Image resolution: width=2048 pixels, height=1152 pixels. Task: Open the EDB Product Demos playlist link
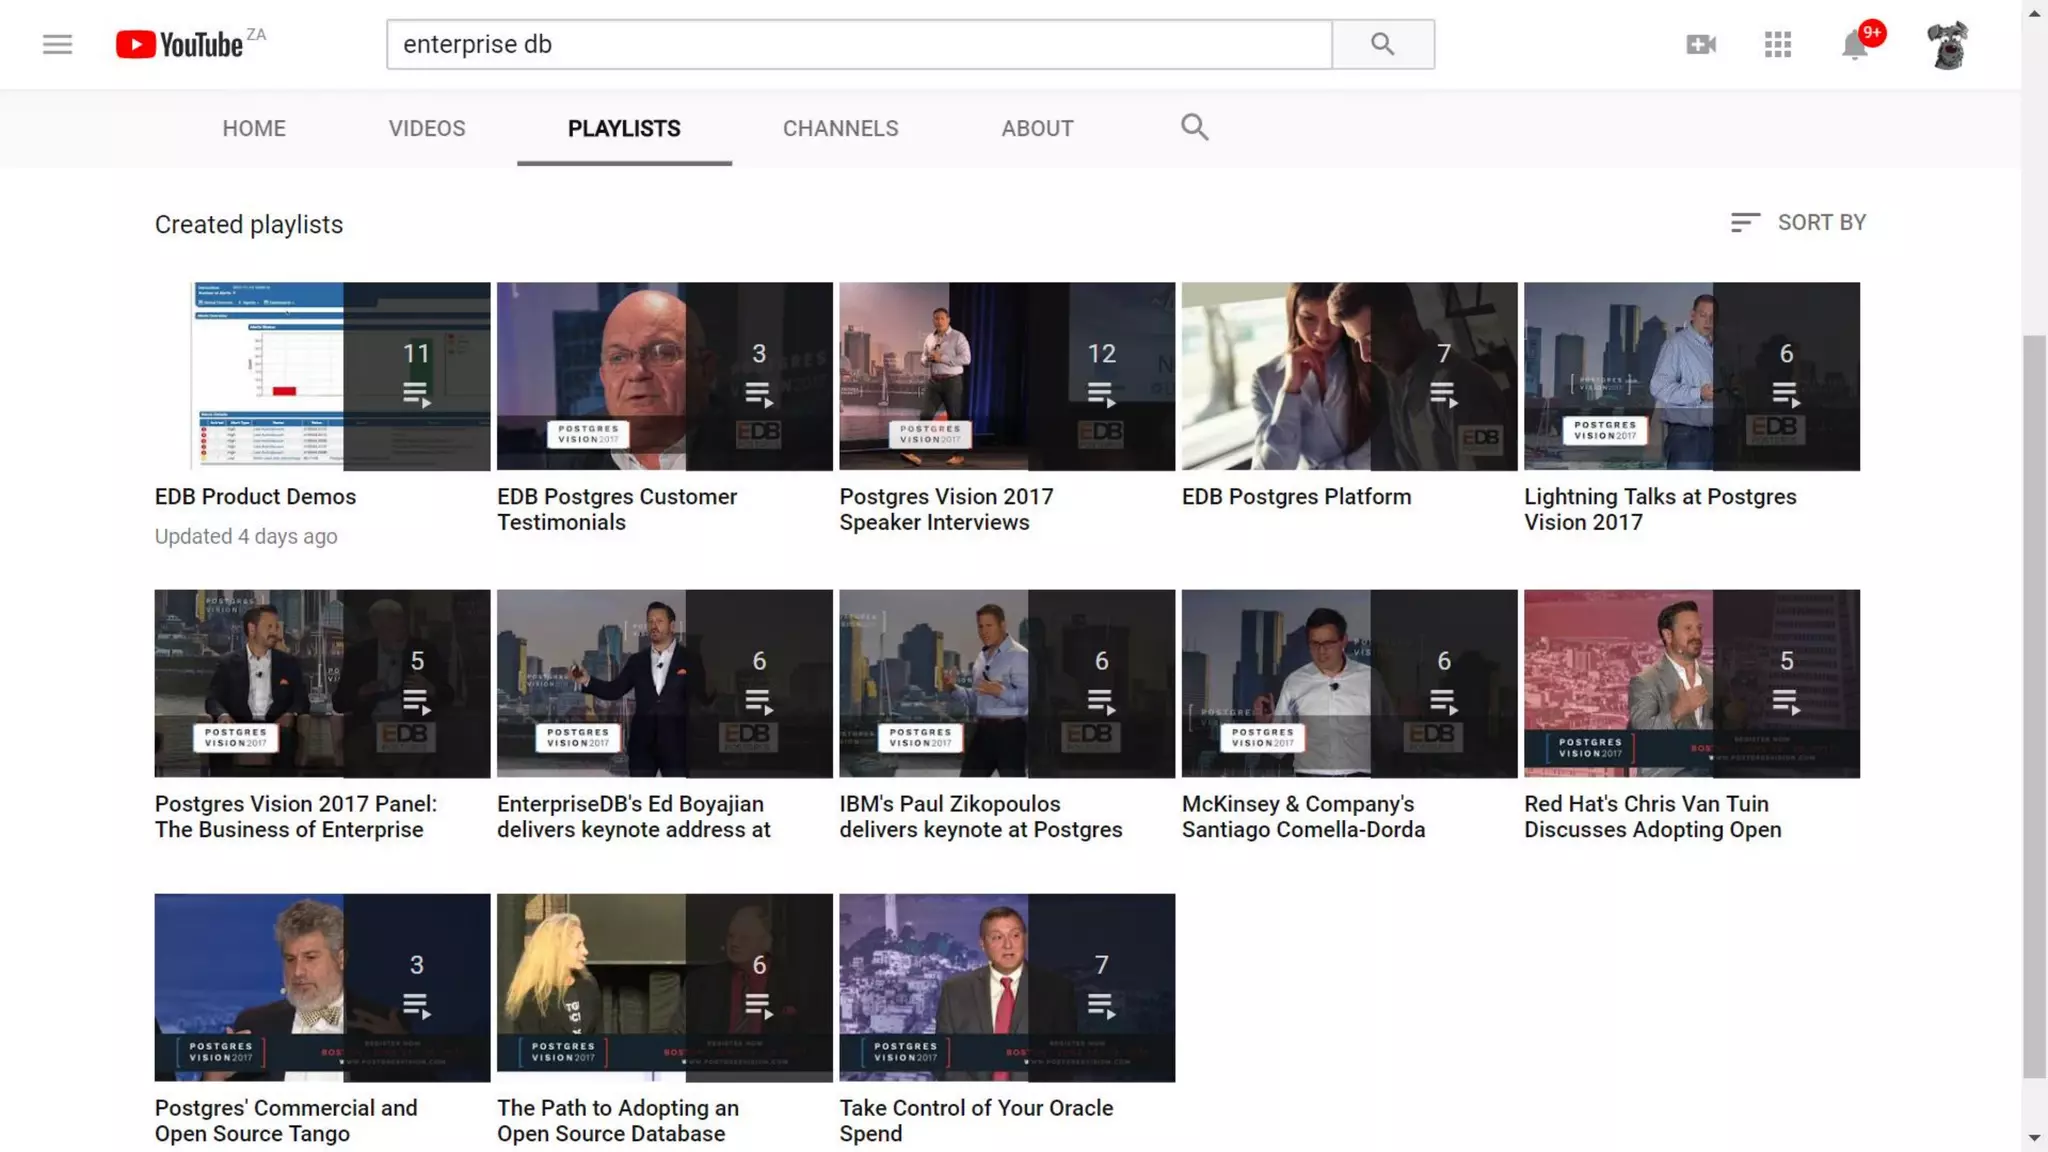[x=255, y=496]
